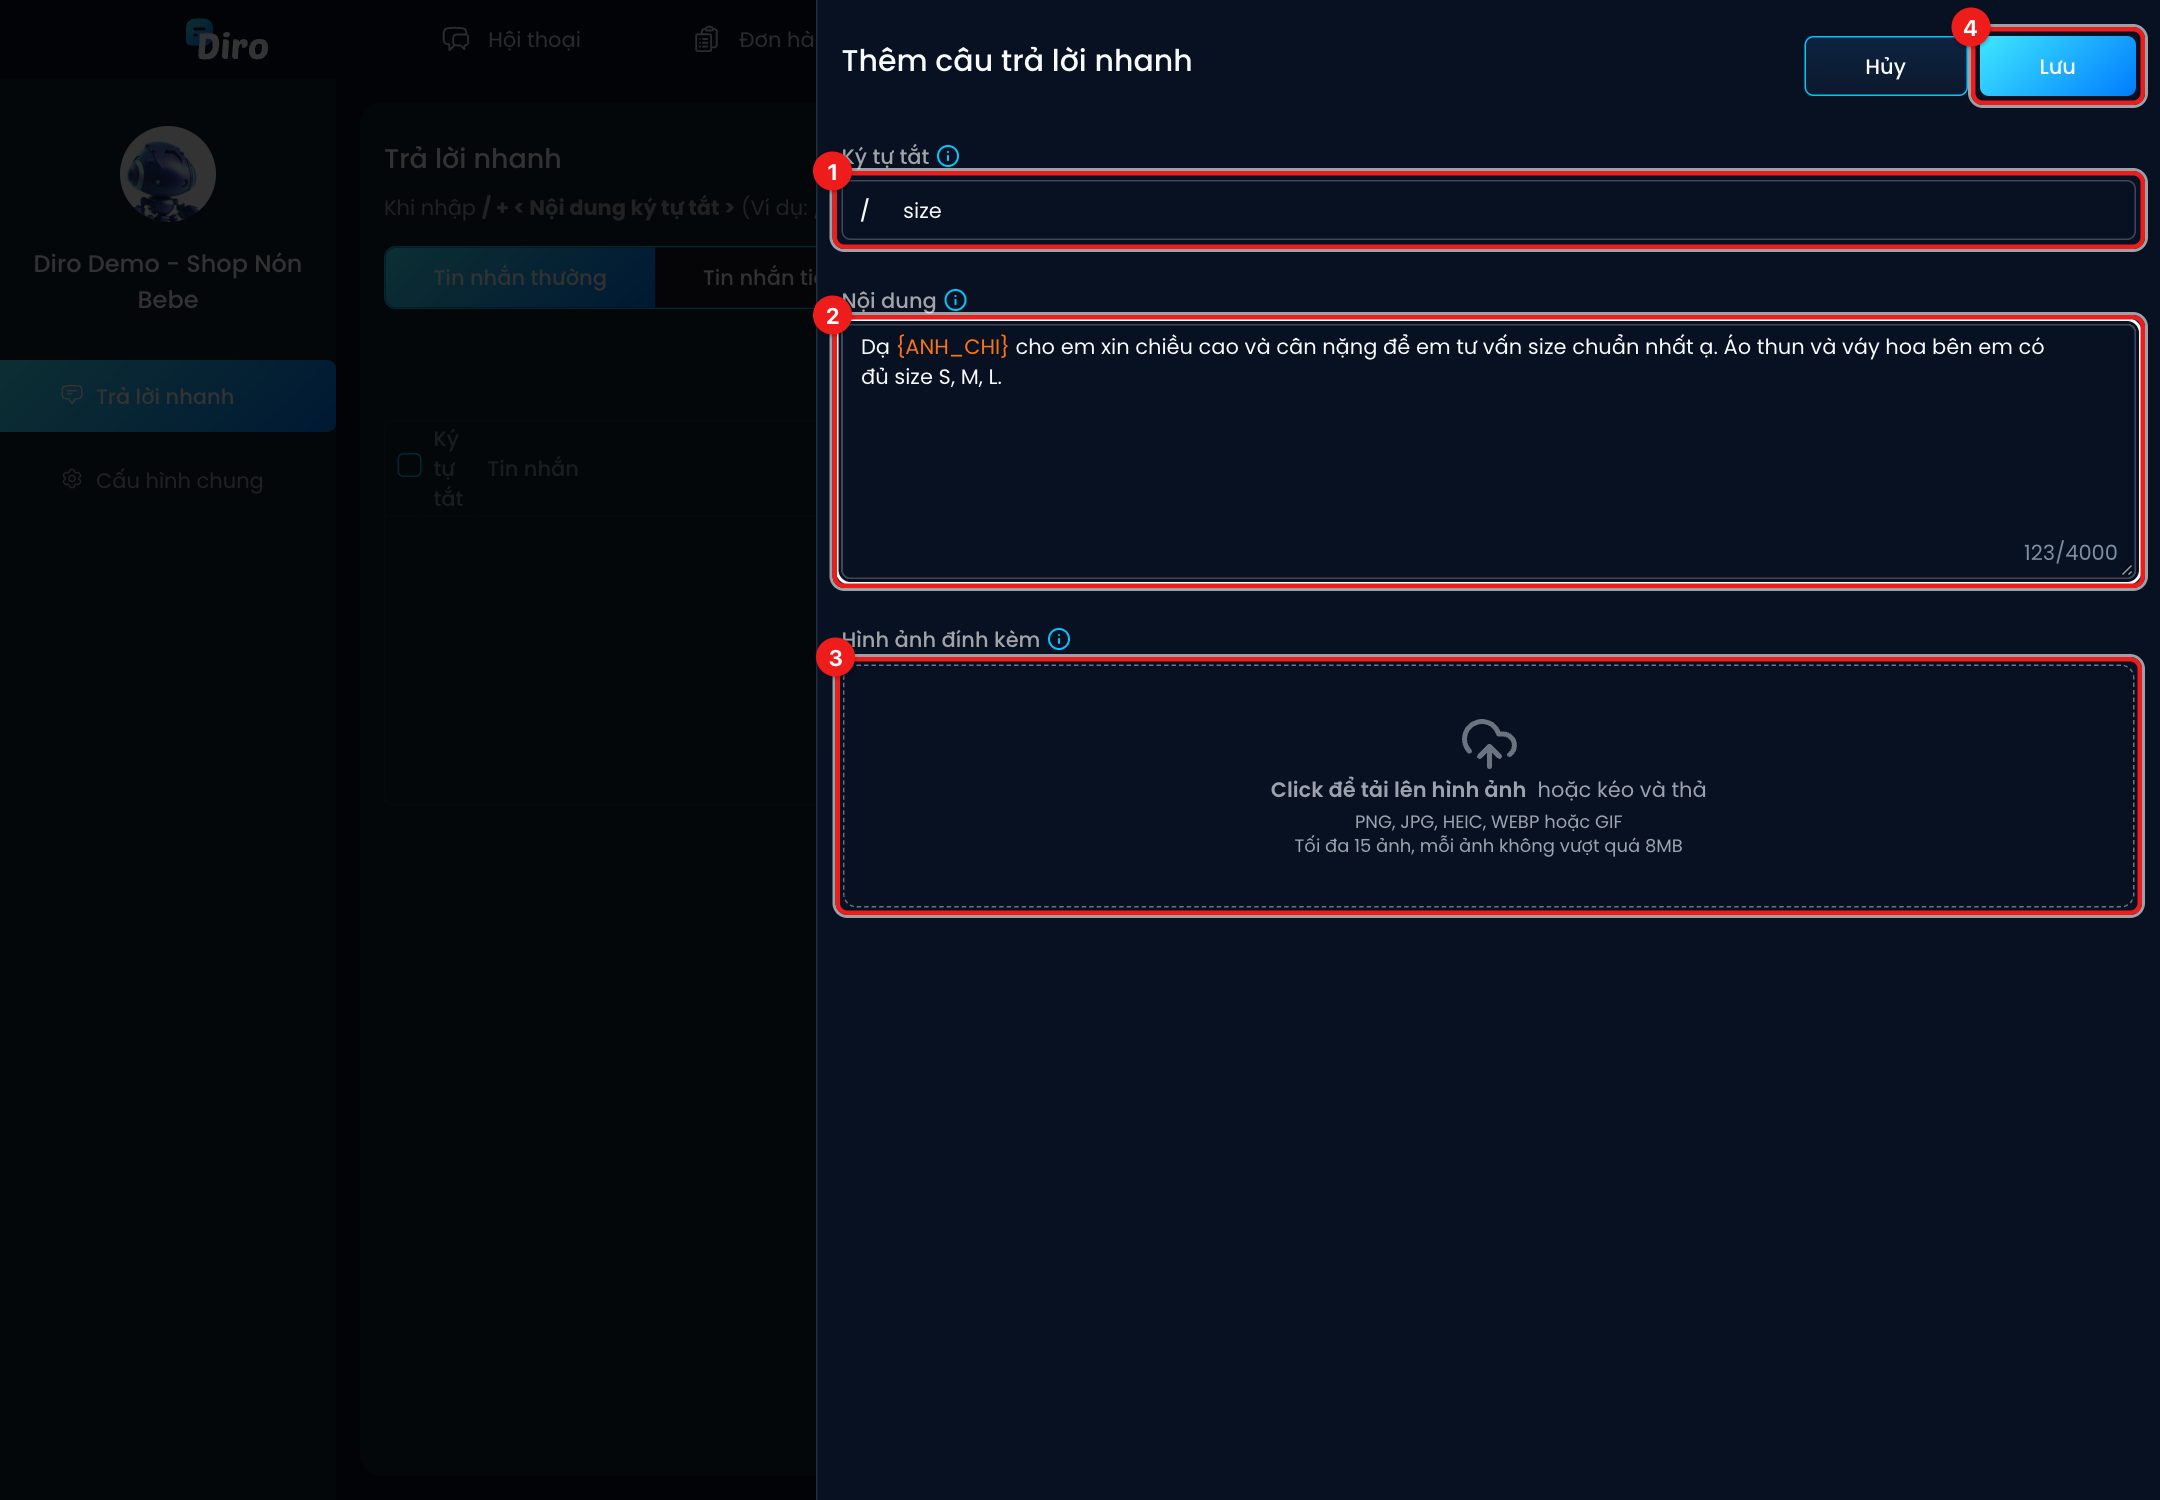Open info tooltip beside Nội dung

(x=956, y=300)
